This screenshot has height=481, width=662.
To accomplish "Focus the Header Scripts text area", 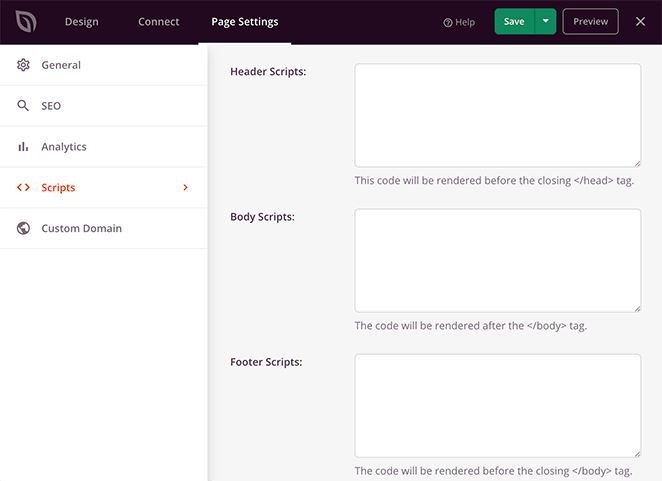I will [498, 115].
